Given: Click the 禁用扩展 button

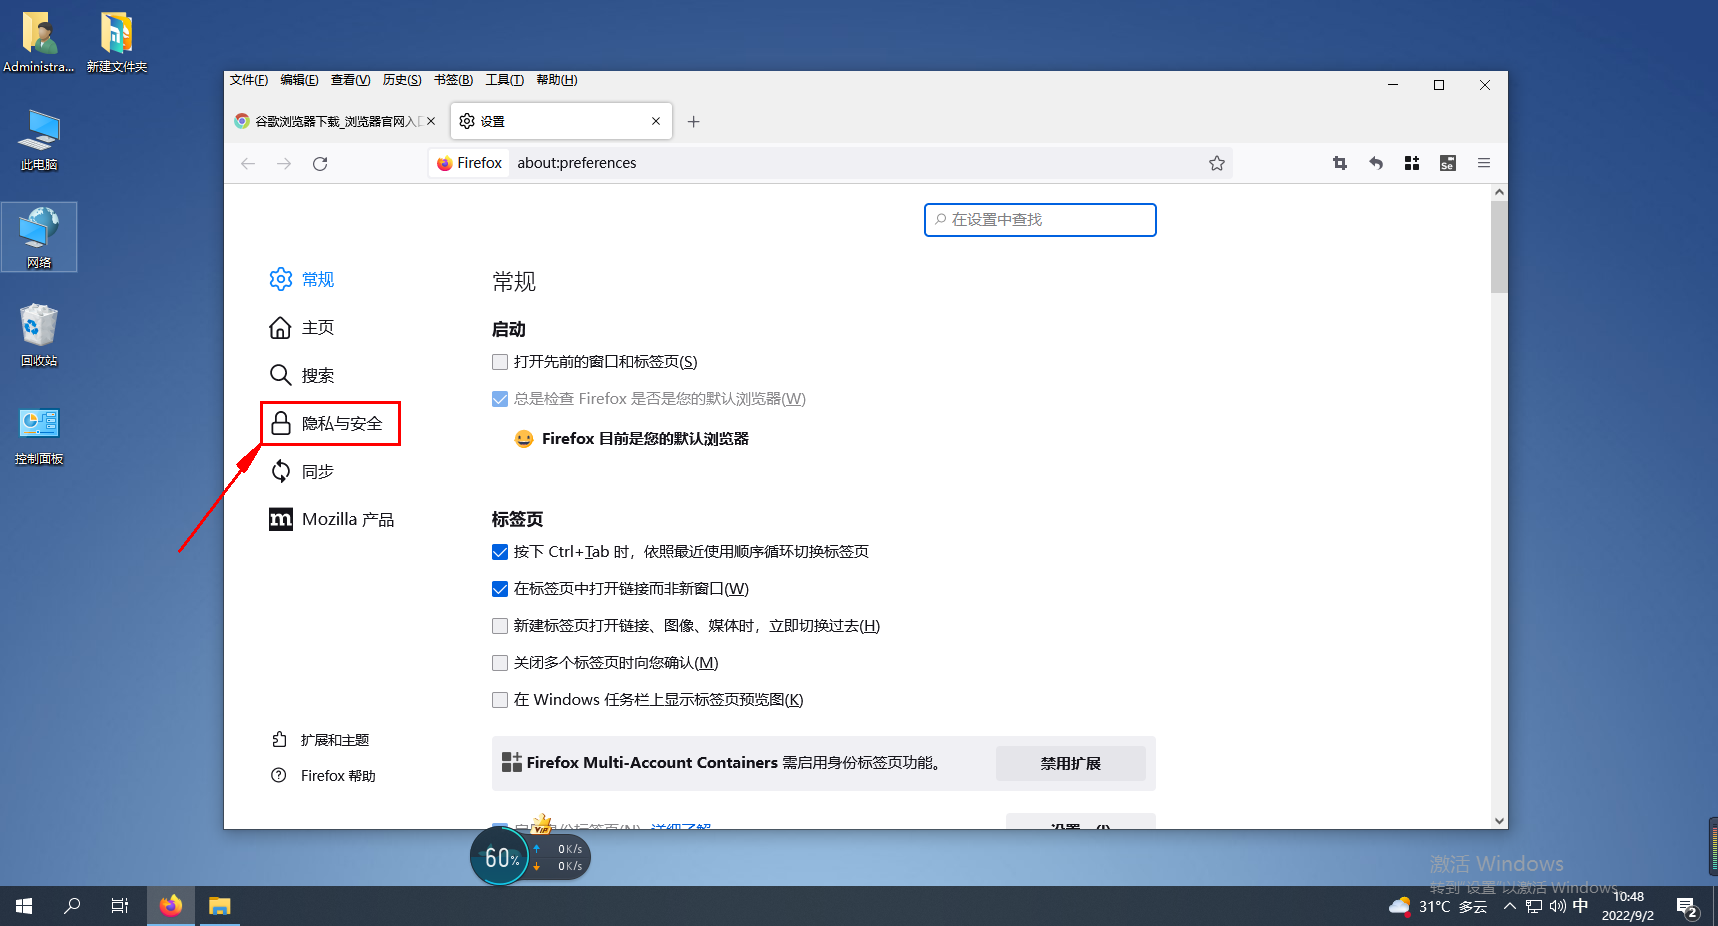Looking at the screenshot, I should click(1070, 763).
